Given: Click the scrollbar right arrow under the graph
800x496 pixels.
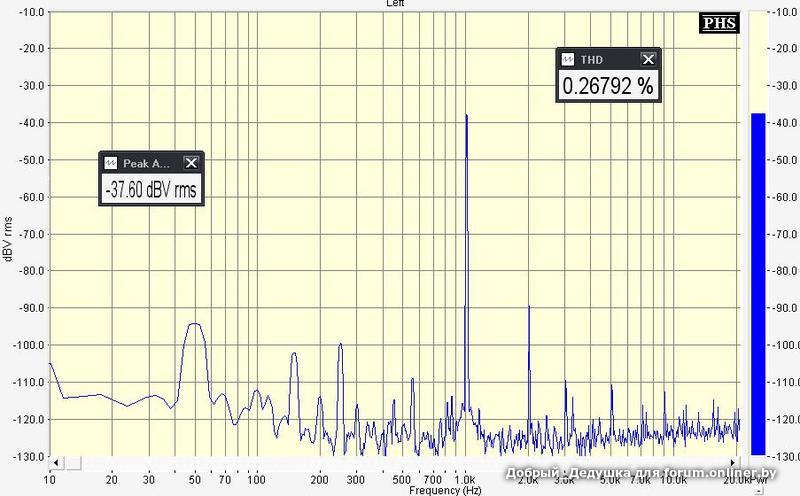Looking at the screenshot, I should [x=734, y=462].
